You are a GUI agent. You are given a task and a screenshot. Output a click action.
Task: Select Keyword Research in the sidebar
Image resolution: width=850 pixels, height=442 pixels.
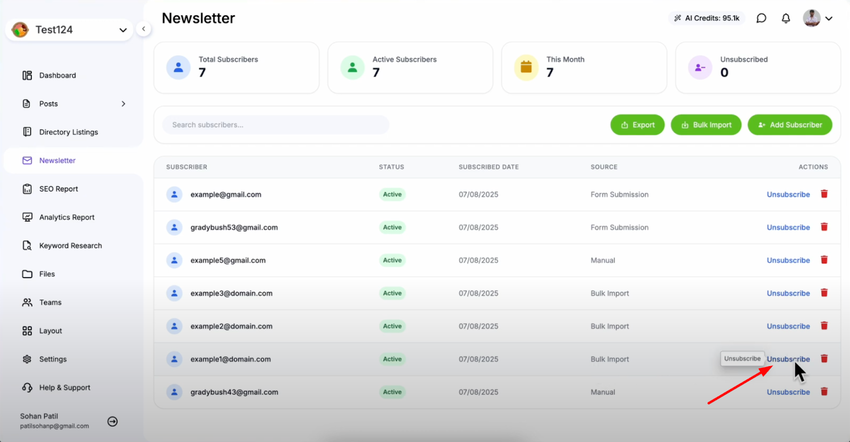click(70, 246)
